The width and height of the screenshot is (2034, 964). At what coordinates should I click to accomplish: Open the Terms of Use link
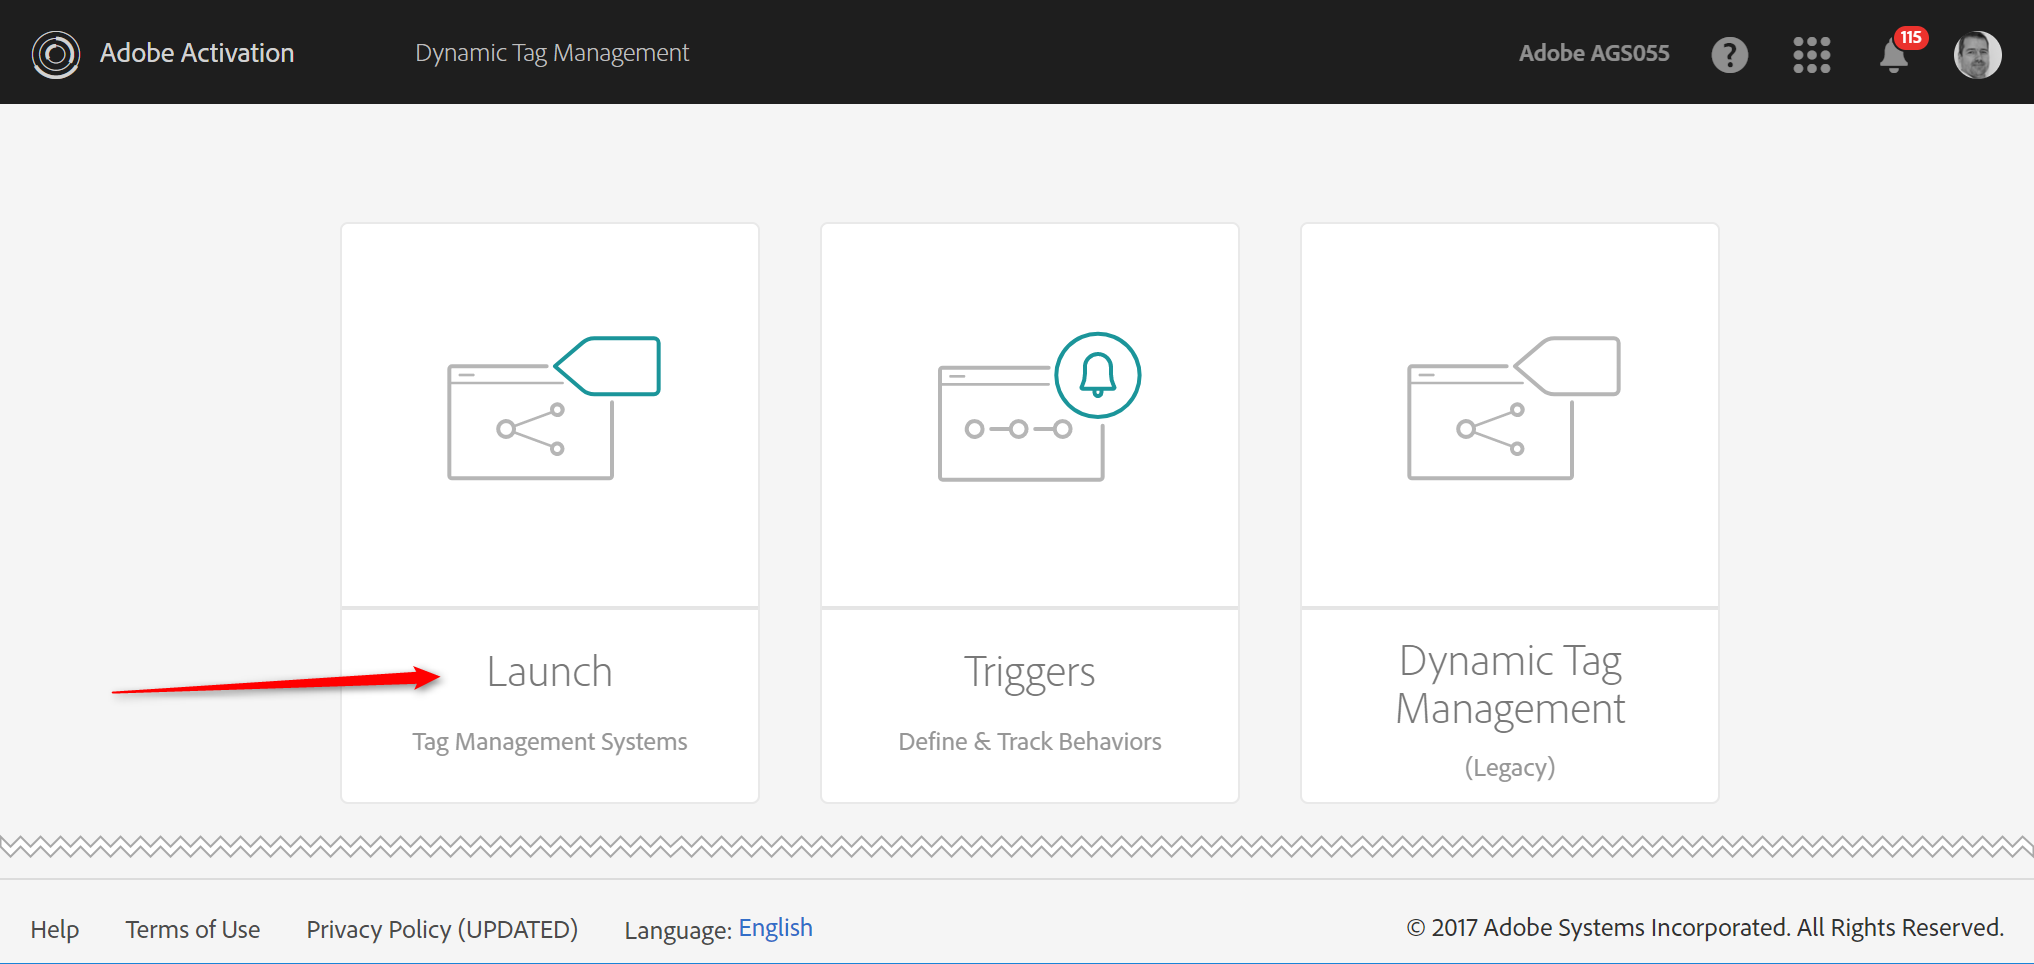(192, 929)
